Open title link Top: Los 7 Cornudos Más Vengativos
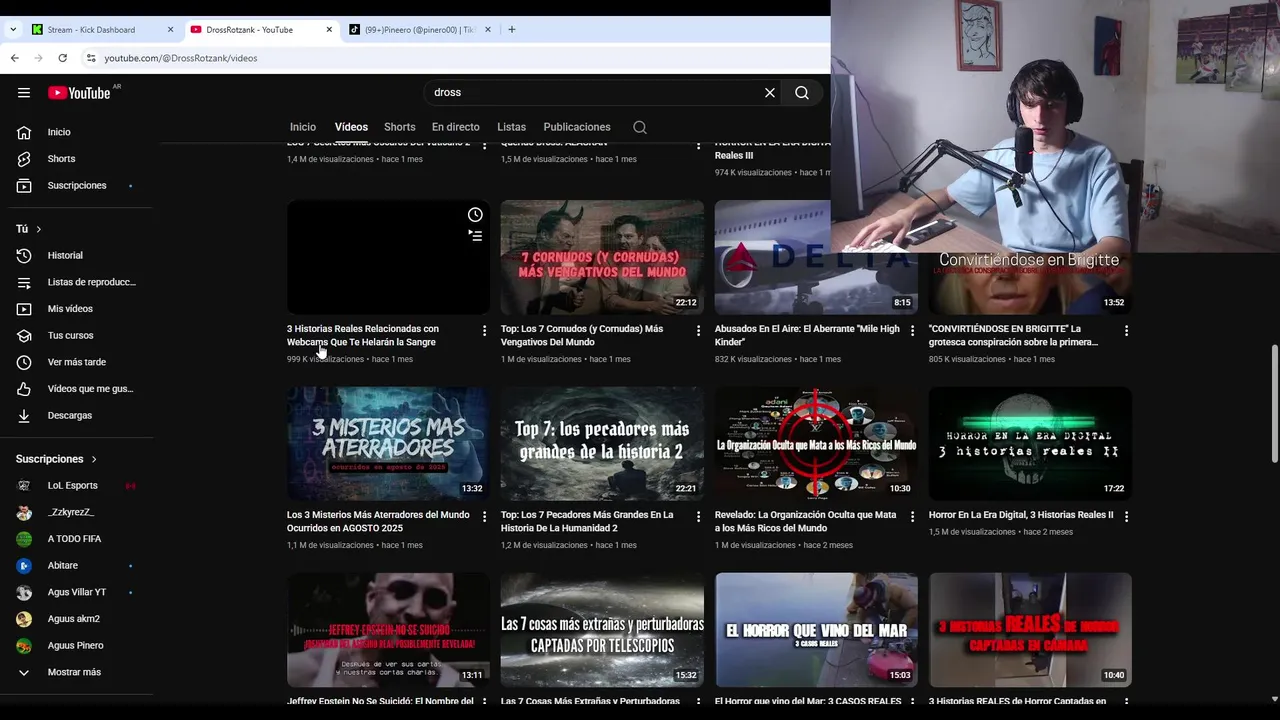This screenshot has width=1280, height=720. (x=582, y=335)
